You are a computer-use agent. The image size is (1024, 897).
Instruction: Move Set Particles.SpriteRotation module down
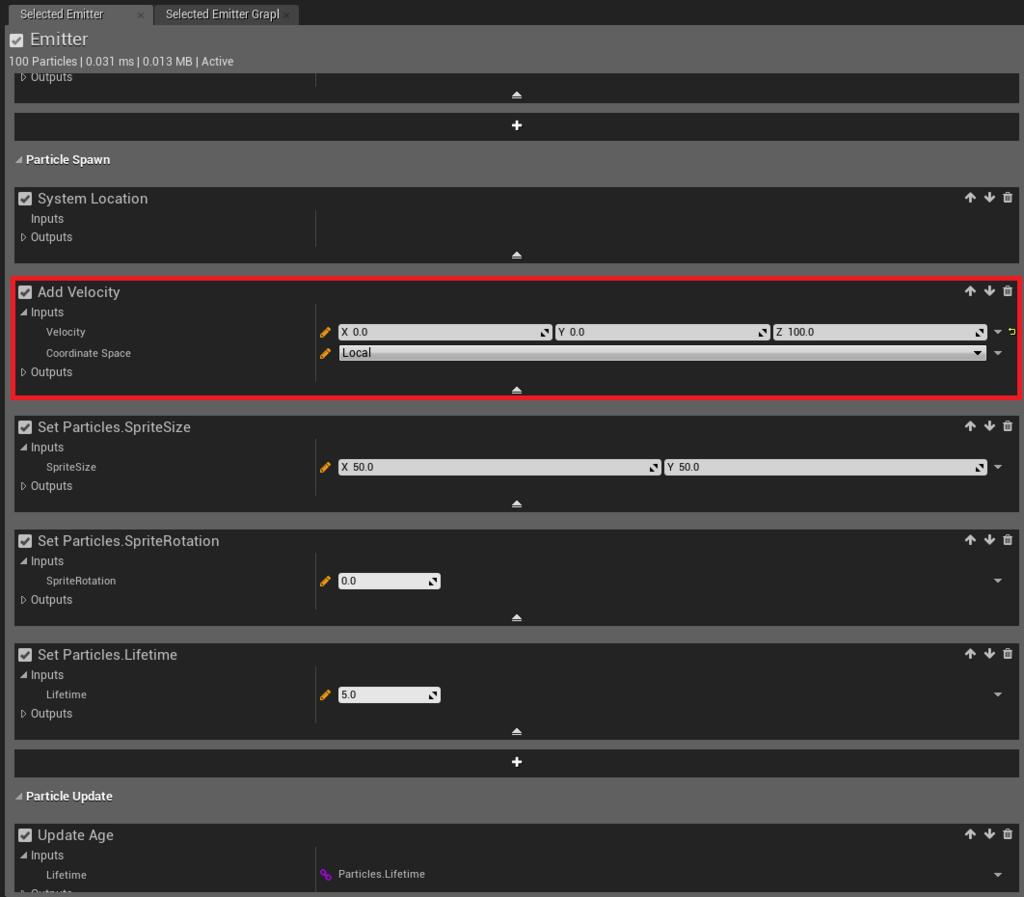point(989,540)
